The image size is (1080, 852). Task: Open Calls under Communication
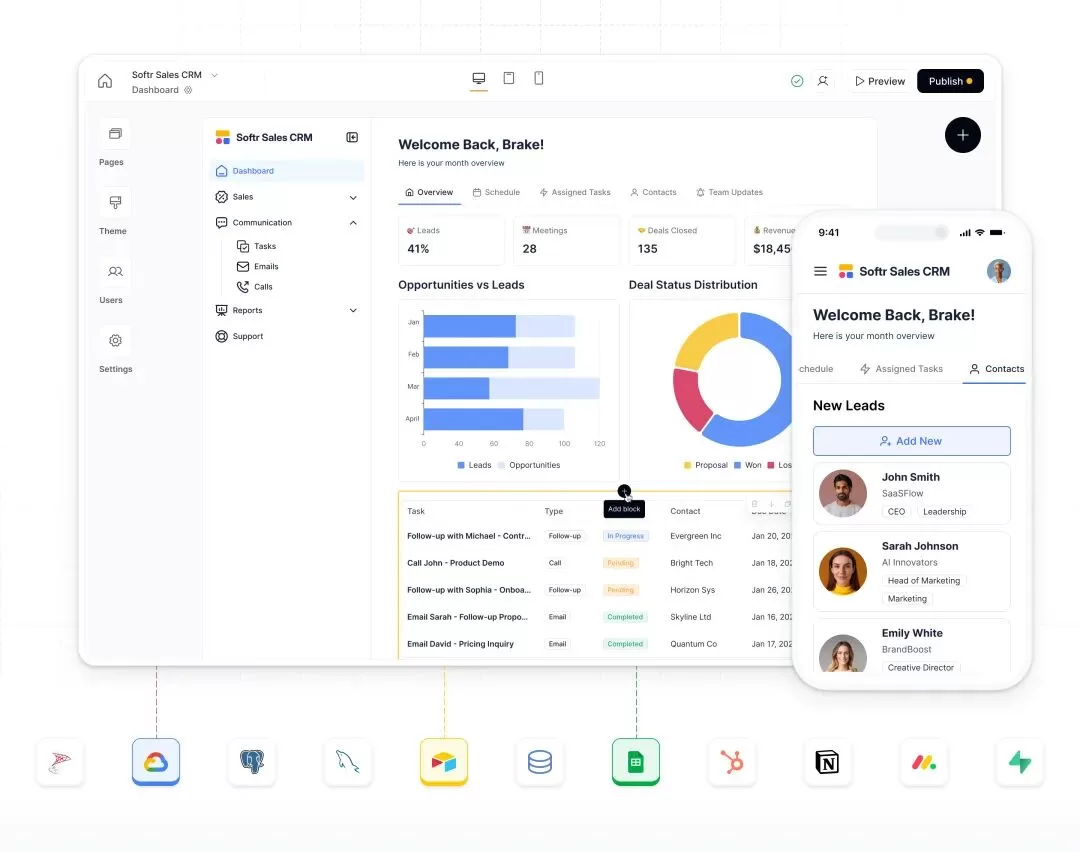click(x=255, y=287)
